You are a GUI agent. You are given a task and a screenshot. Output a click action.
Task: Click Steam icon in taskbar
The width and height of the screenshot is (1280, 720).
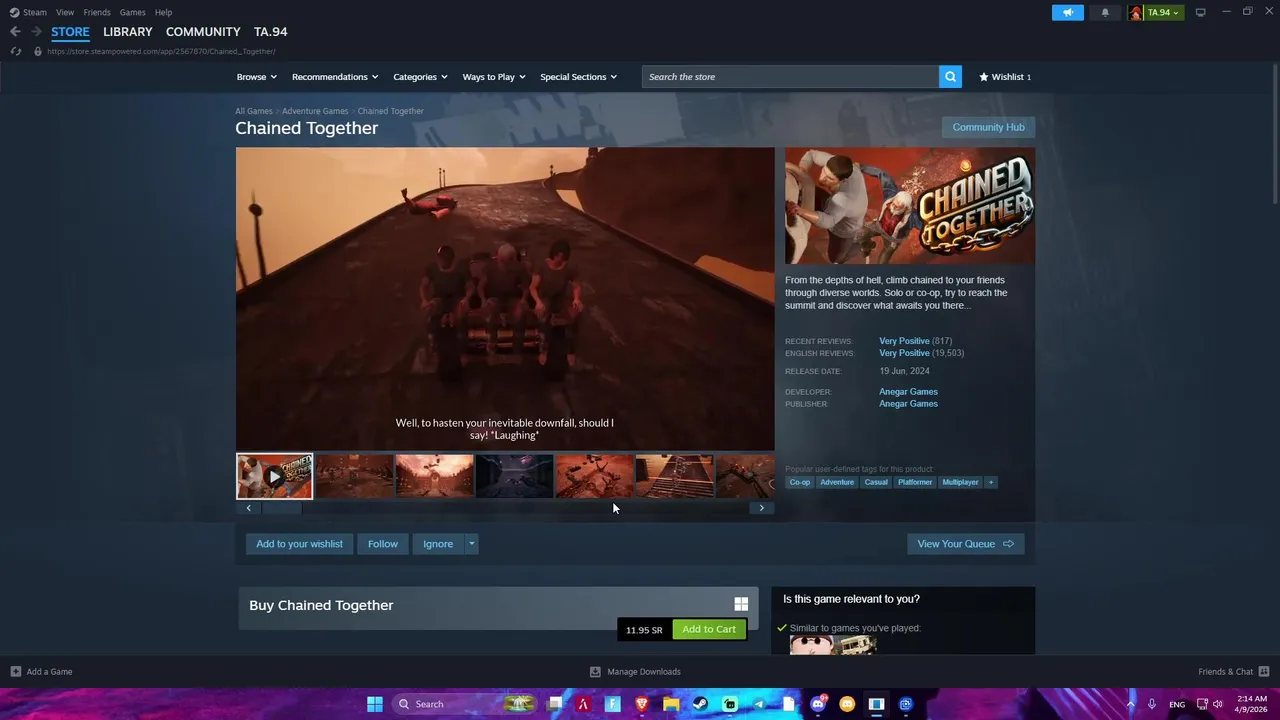pyautogui.click(x=700, y=704)
